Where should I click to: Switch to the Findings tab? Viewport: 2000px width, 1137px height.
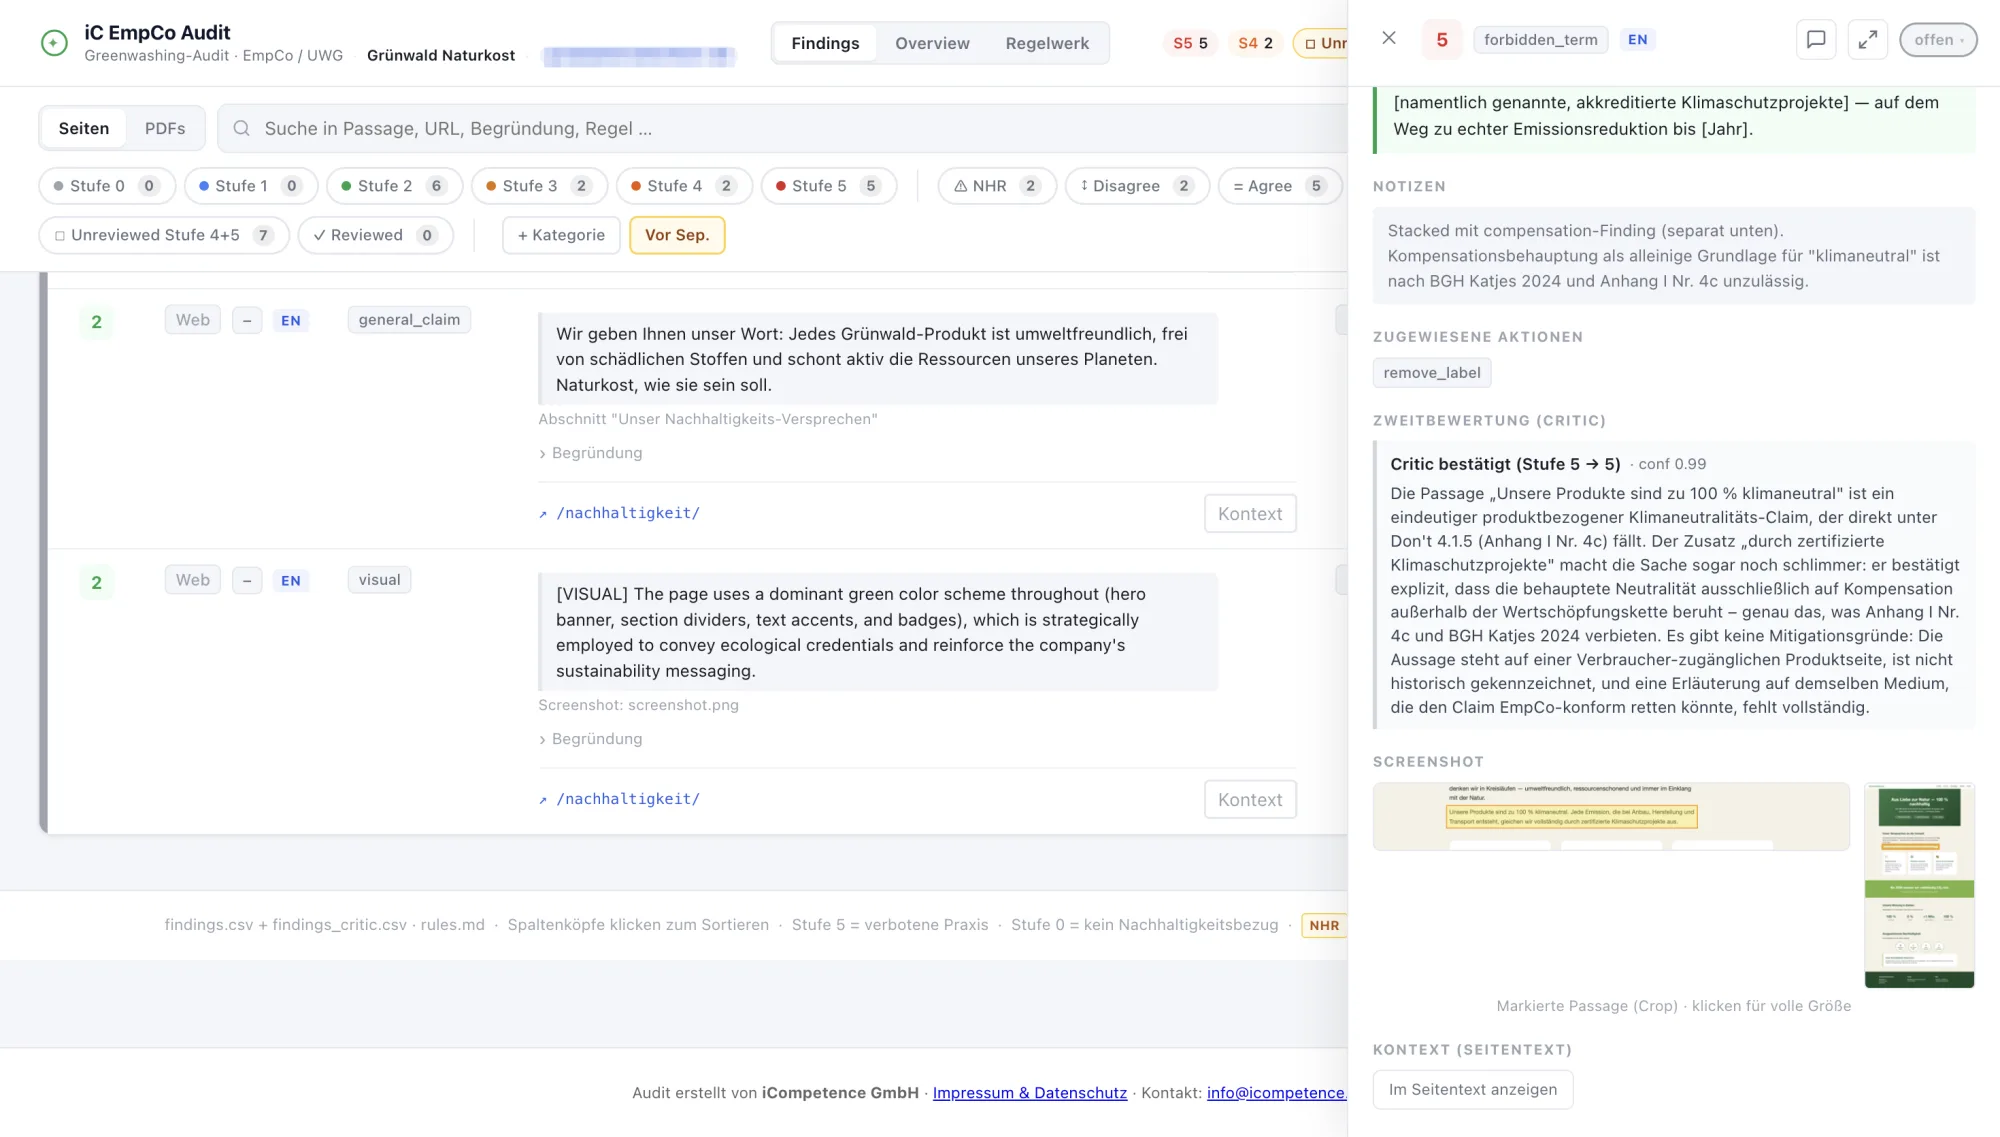(x=825, y=43)
